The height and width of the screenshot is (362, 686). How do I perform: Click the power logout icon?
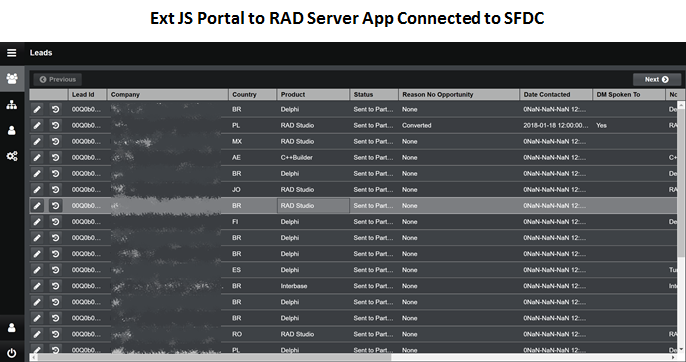click(12, 353)
